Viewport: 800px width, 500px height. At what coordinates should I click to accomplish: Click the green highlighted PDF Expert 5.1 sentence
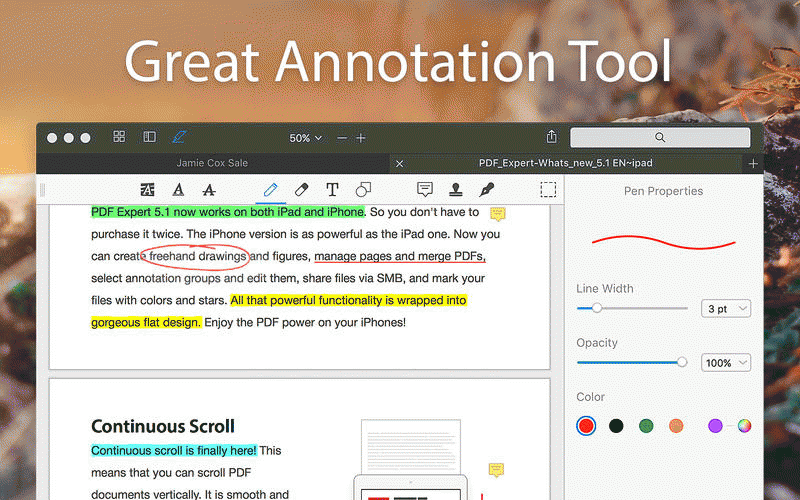pos(228,212)
